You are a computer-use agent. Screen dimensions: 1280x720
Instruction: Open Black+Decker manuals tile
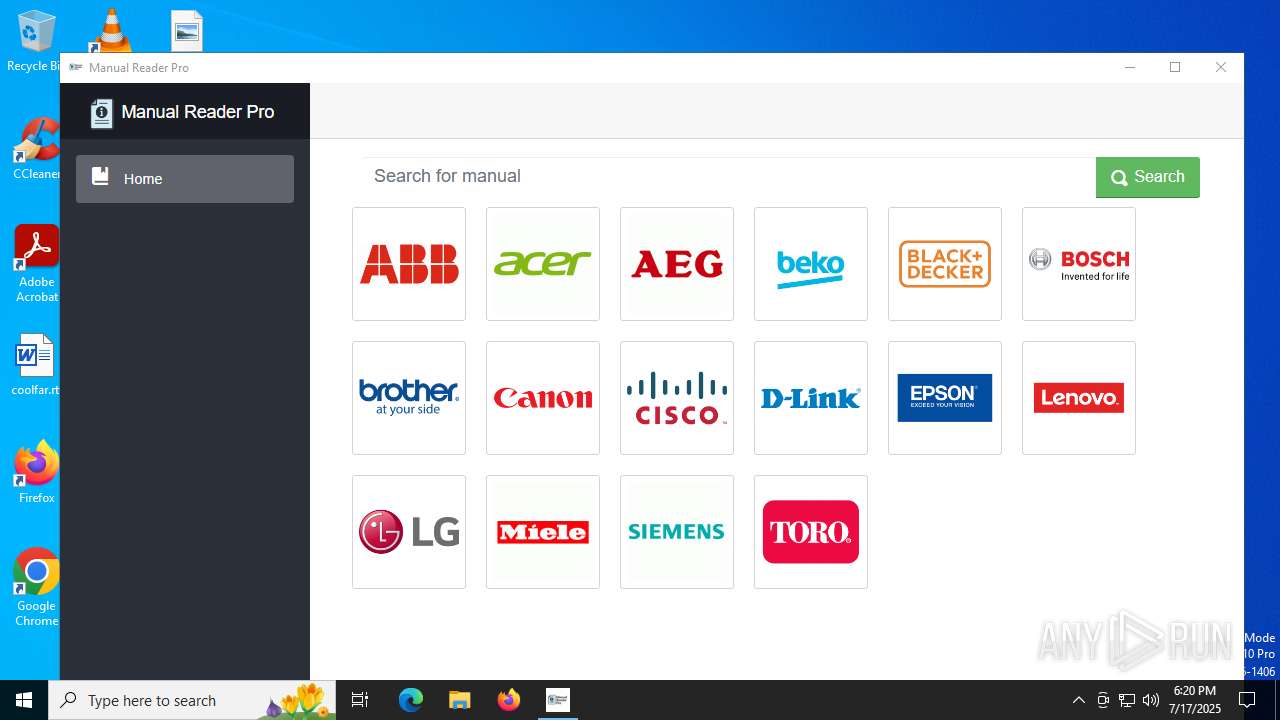(945, 264)
